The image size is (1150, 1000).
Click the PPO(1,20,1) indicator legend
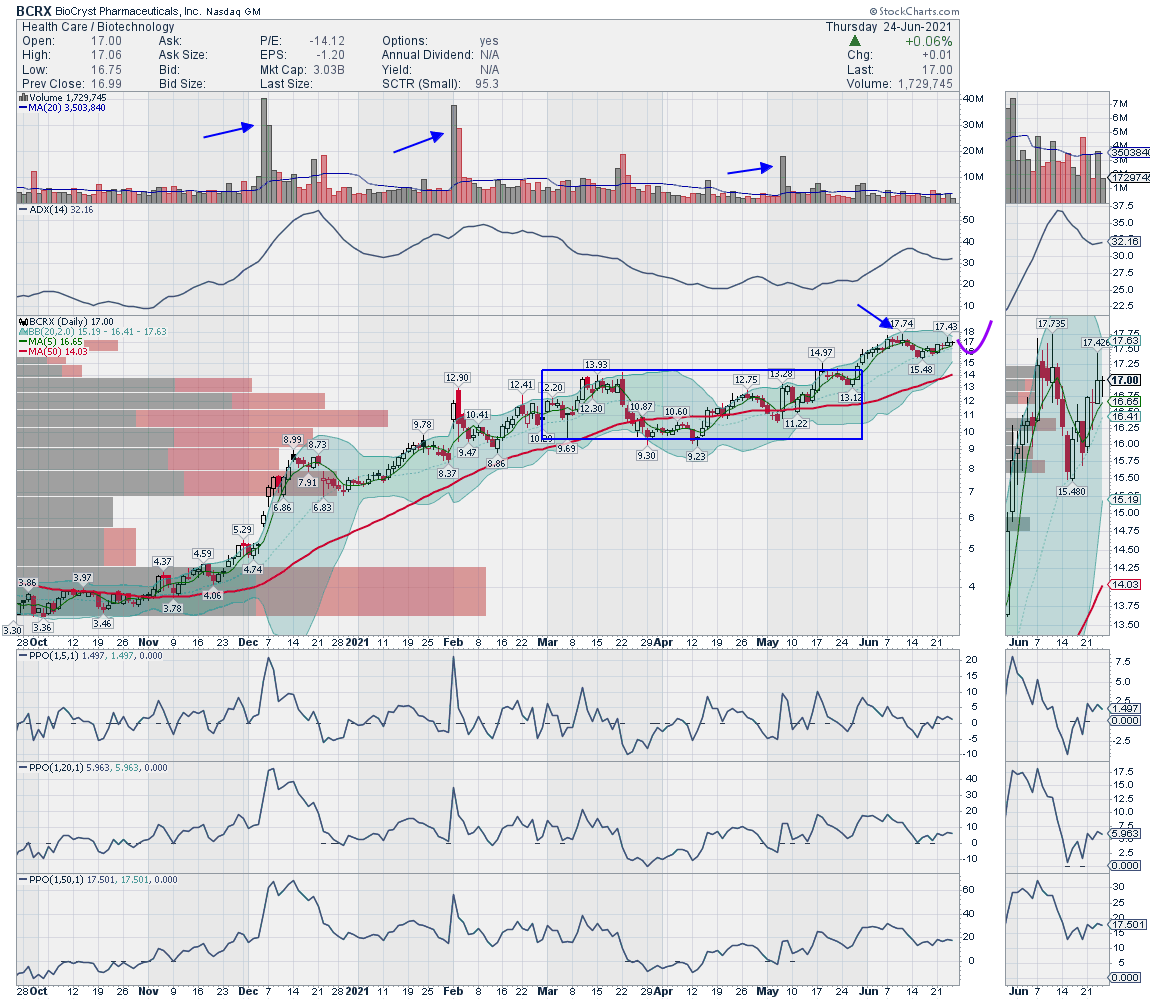(93, 768)
